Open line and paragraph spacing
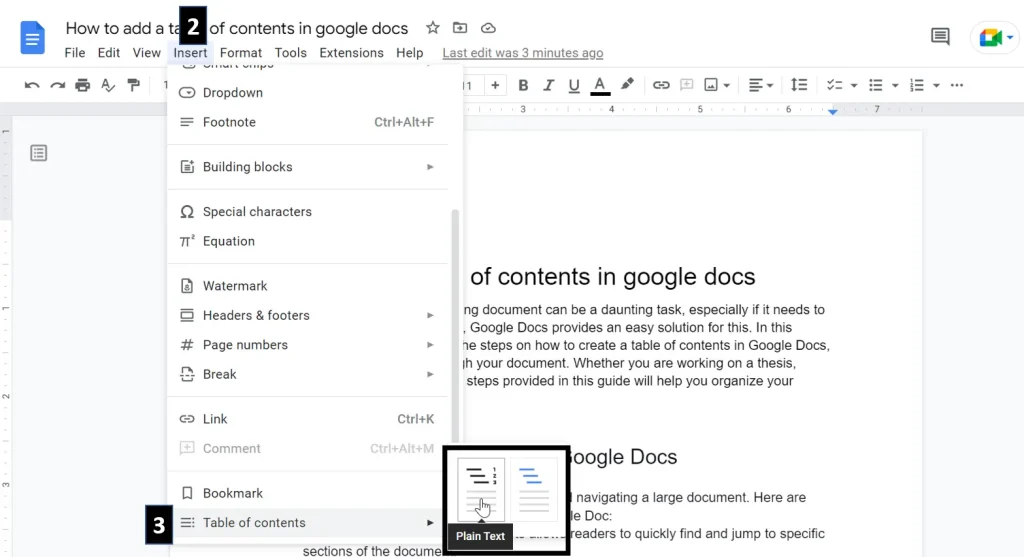 (x=799, y=85)
